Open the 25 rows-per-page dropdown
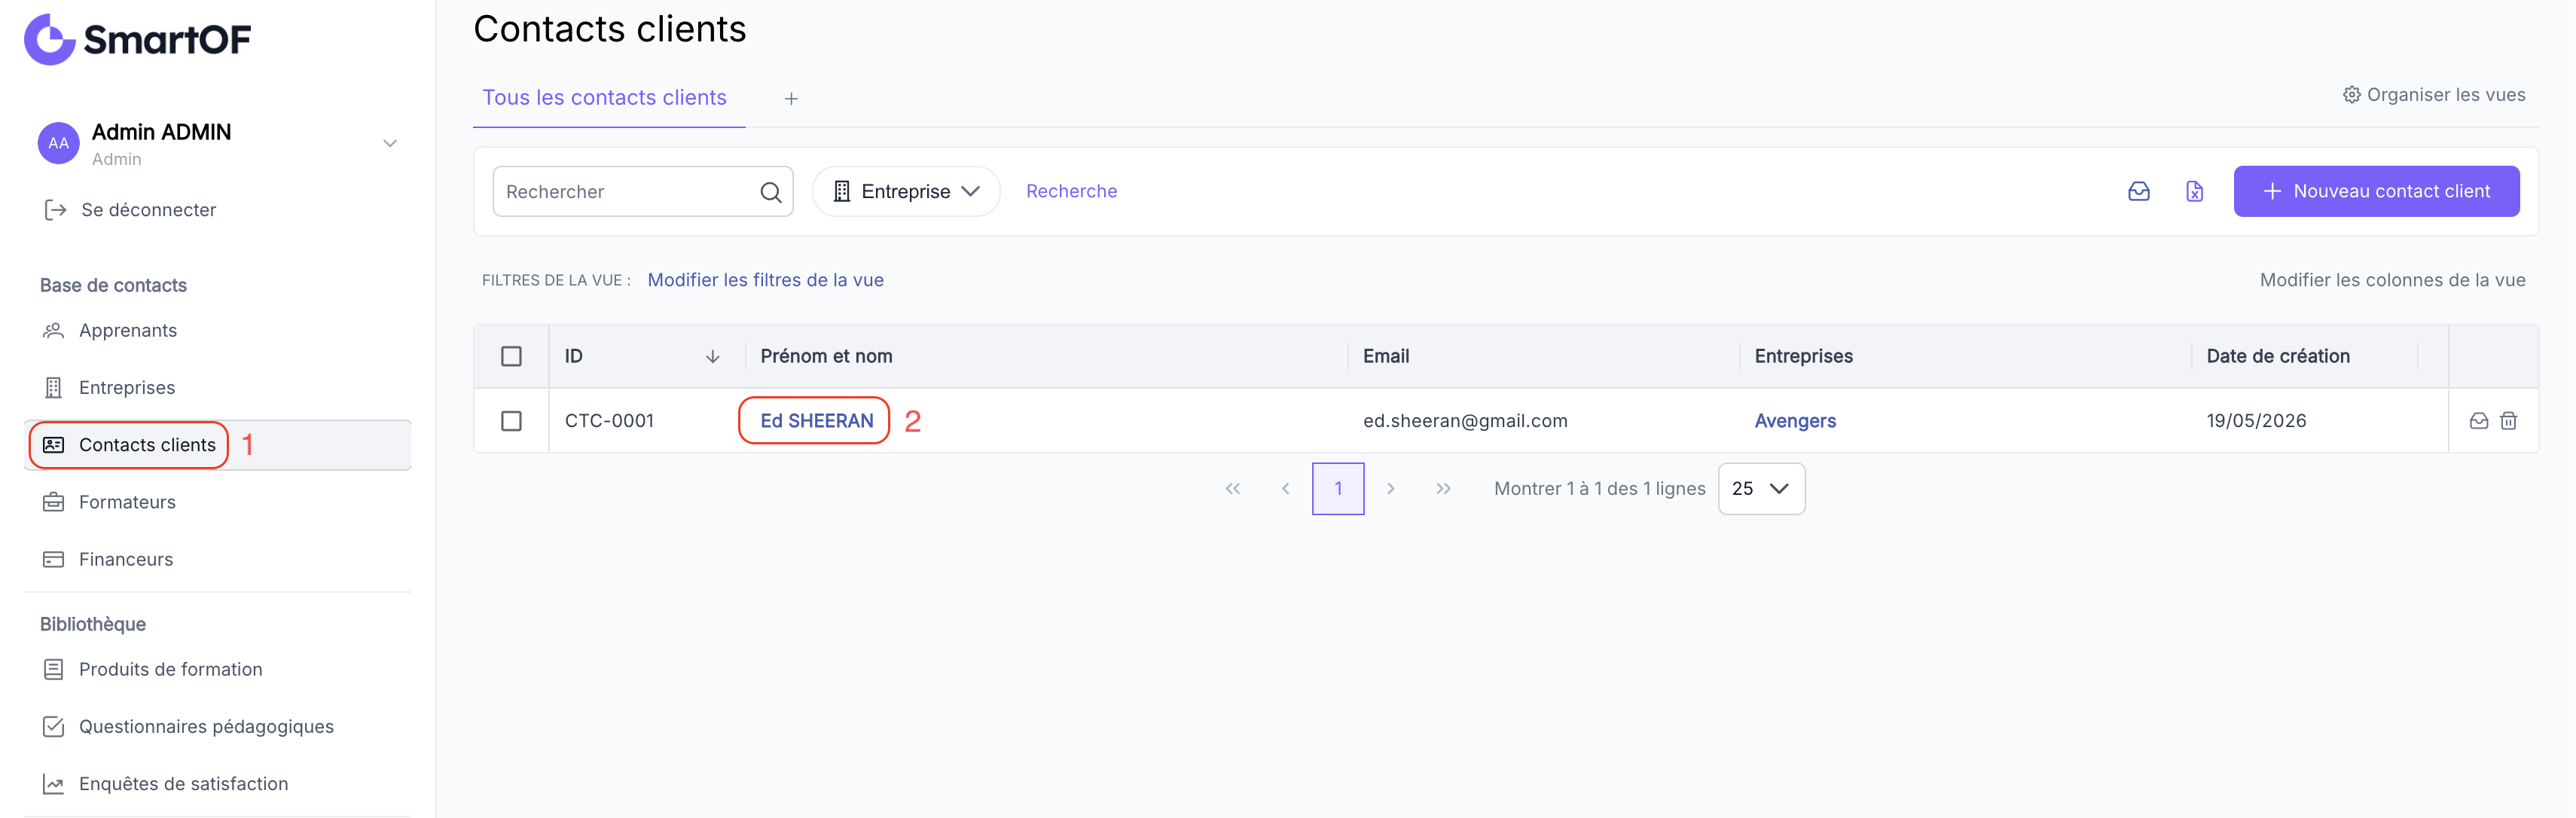Viewport: 2576px width, 818px height. 1761,489
